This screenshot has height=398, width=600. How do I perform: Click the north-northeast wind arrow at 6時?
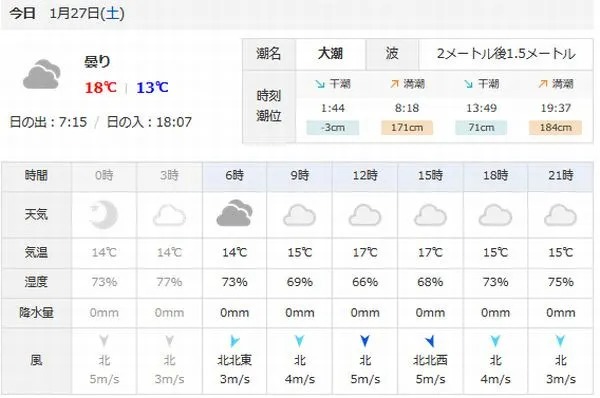[235, 341]
